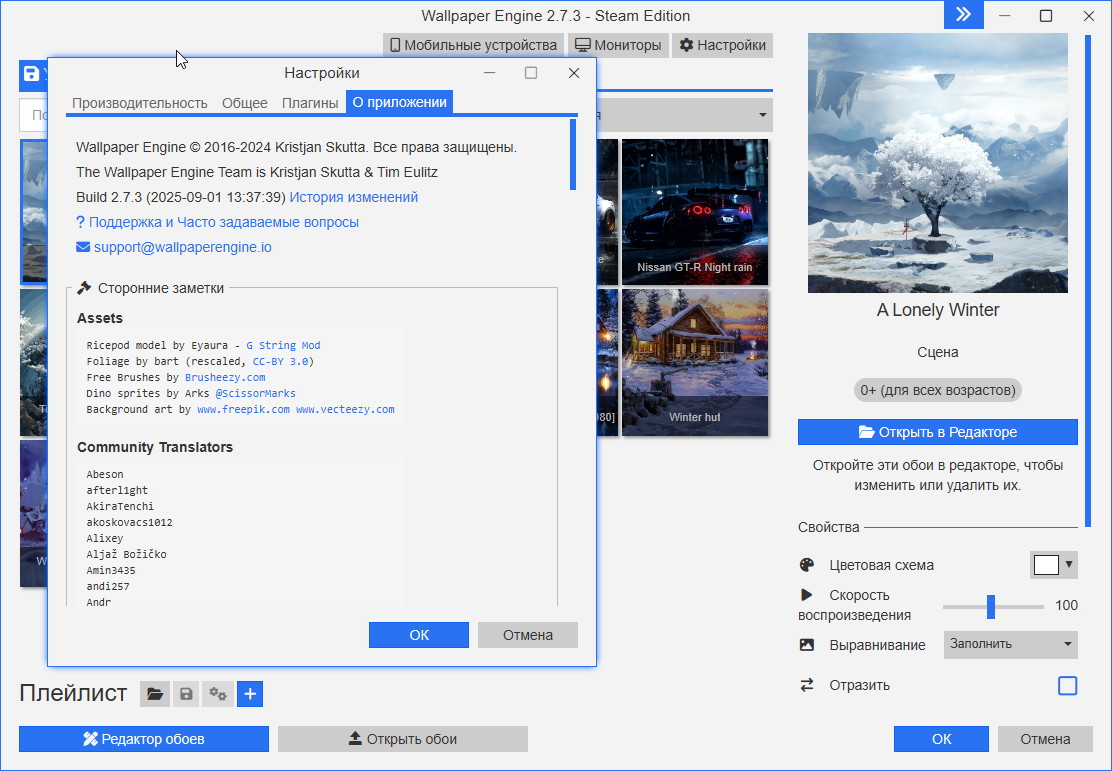The width and height of the screenshot is (1112, 771).
Task: Open Поддержка и Часто задаваемые вопросы link
Action: pos(223,222)
